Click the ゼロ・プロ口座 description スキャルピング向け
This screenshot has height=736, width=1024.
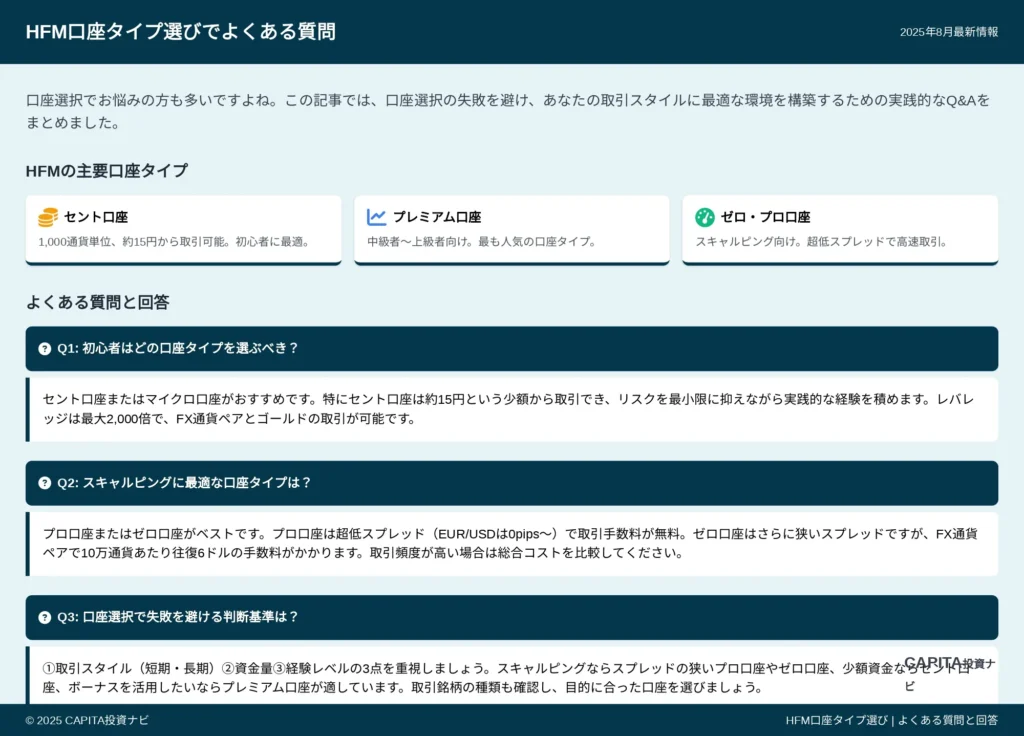pyautogui.click(x=822, y=242)
